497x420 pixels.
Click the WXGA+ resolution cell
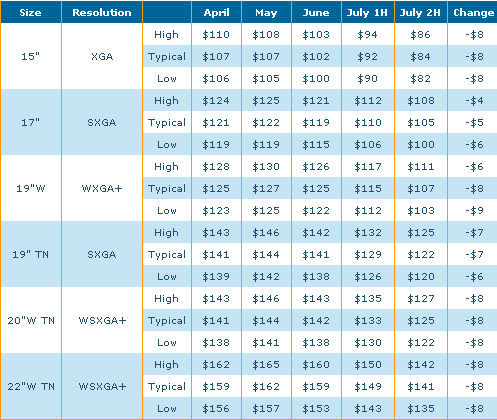[x=102, y=188]
